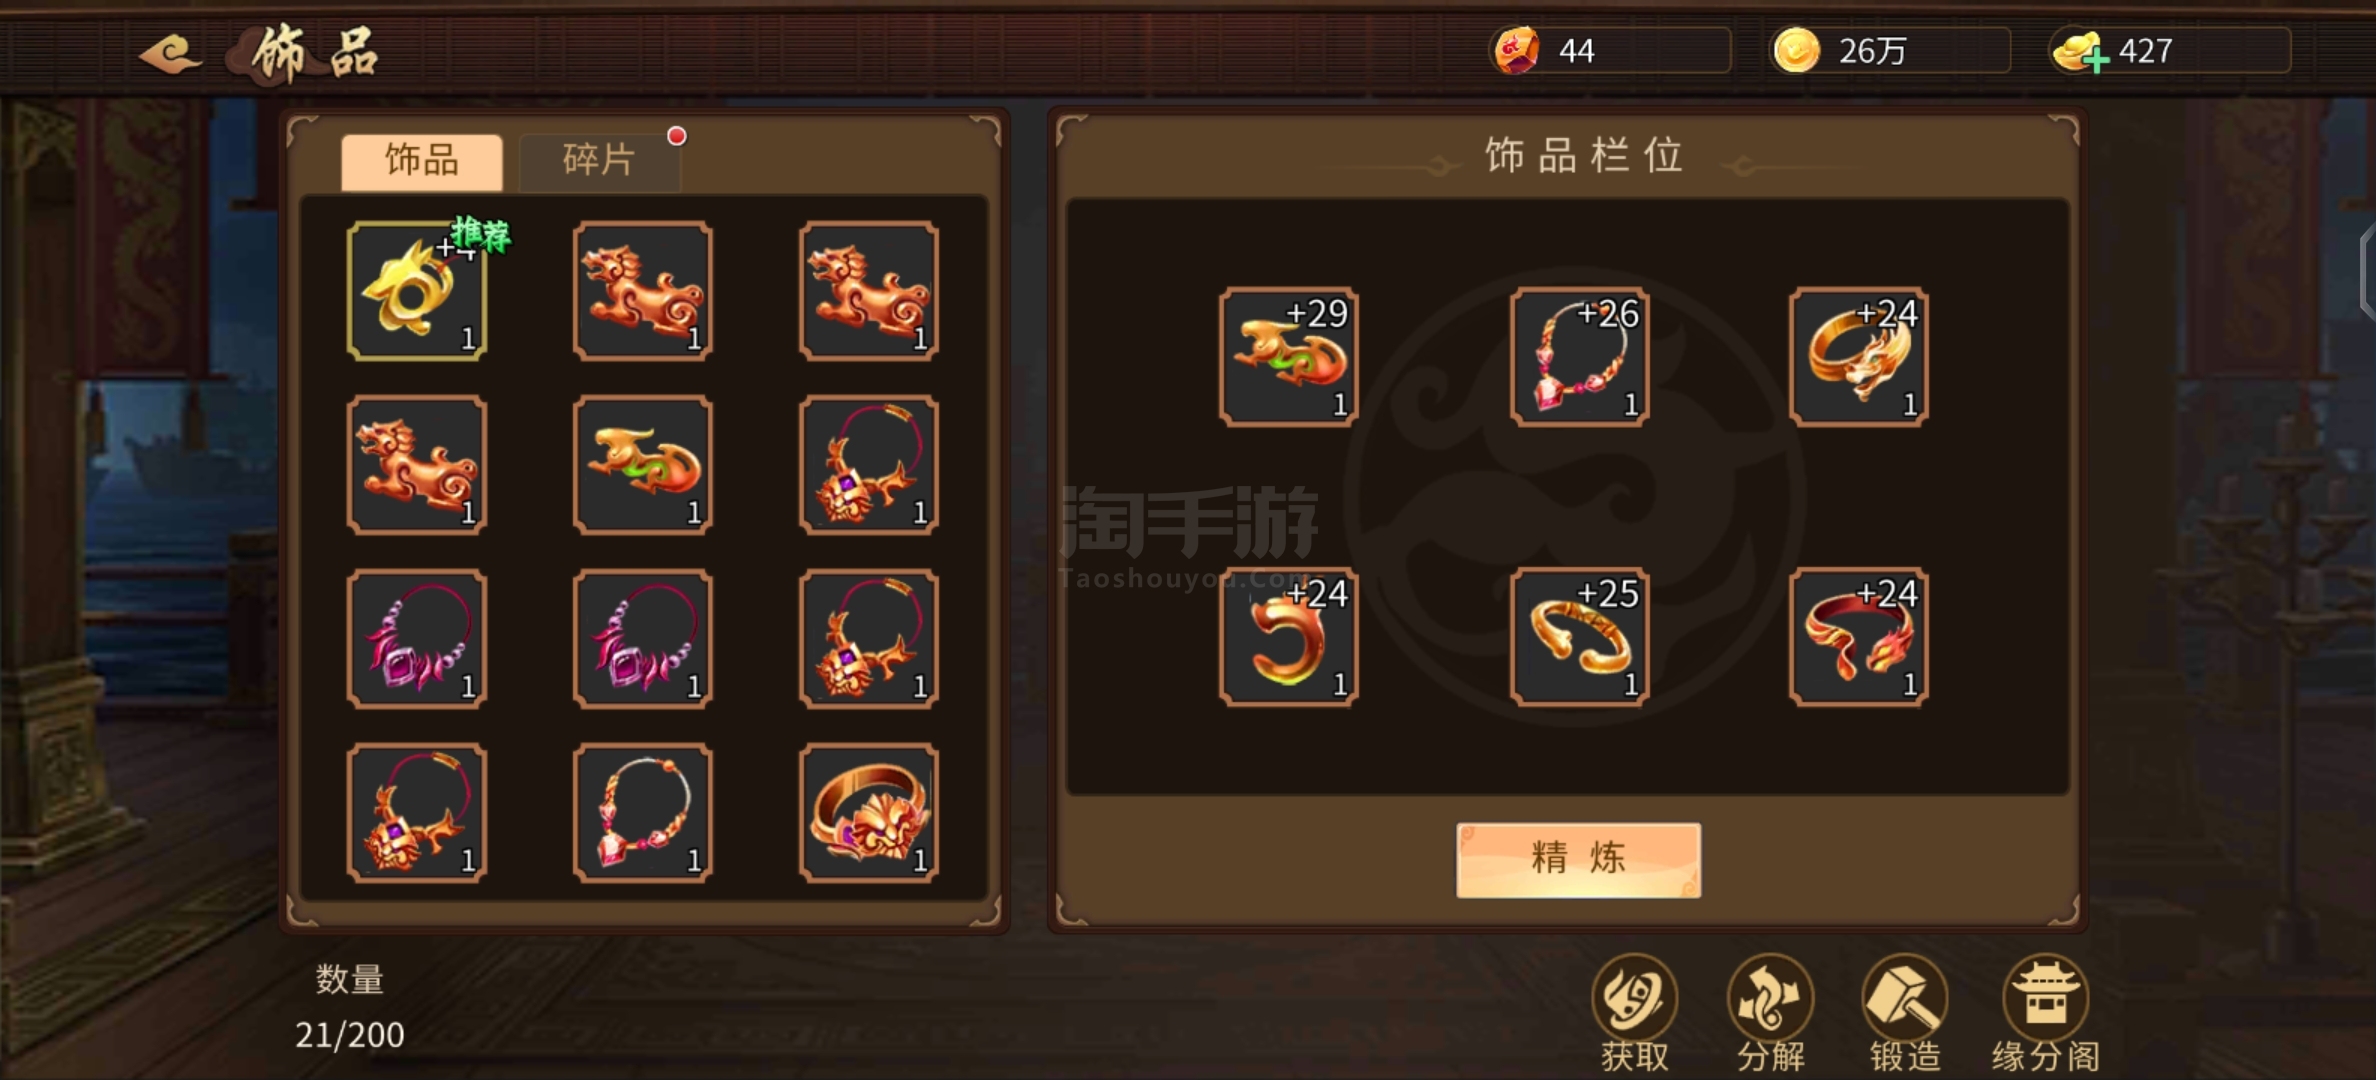The width and height of the screenshot is (2376, 1080).
Task: Select the +24 red curved jade slot
Action: (x=1289, y=637)
